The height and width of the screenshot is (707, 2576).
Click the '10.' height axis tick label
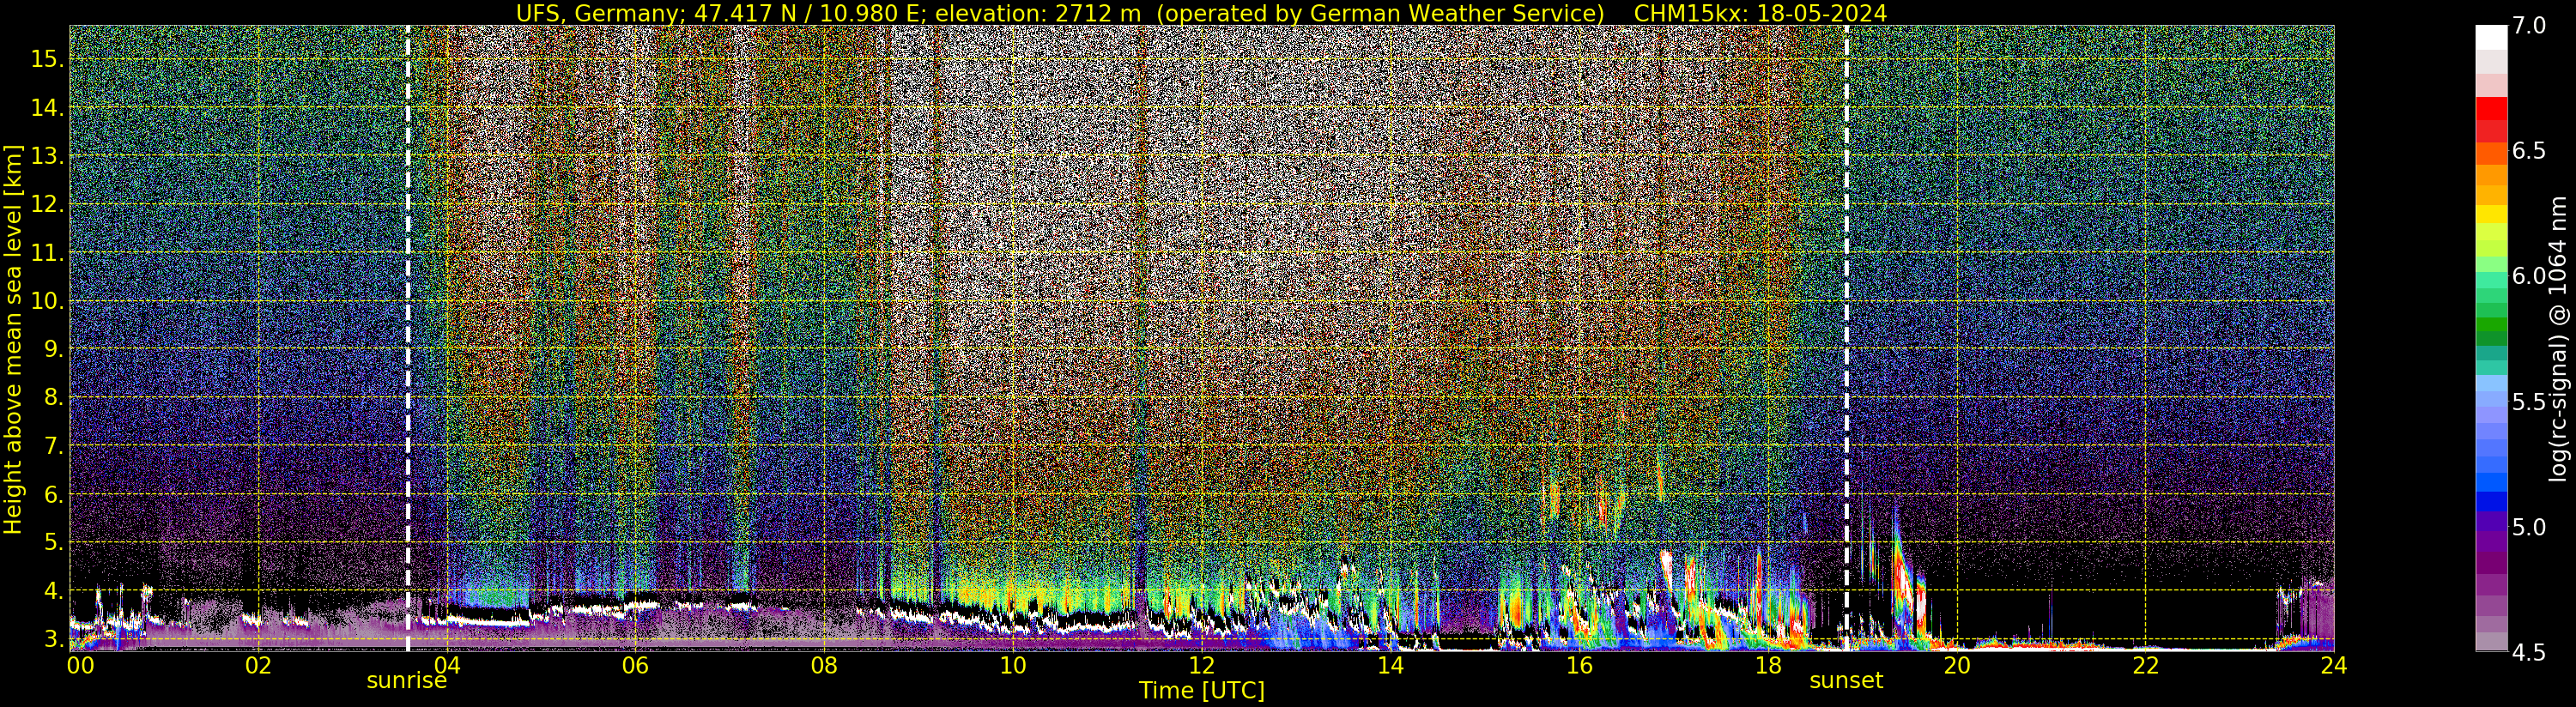[47, 301]
